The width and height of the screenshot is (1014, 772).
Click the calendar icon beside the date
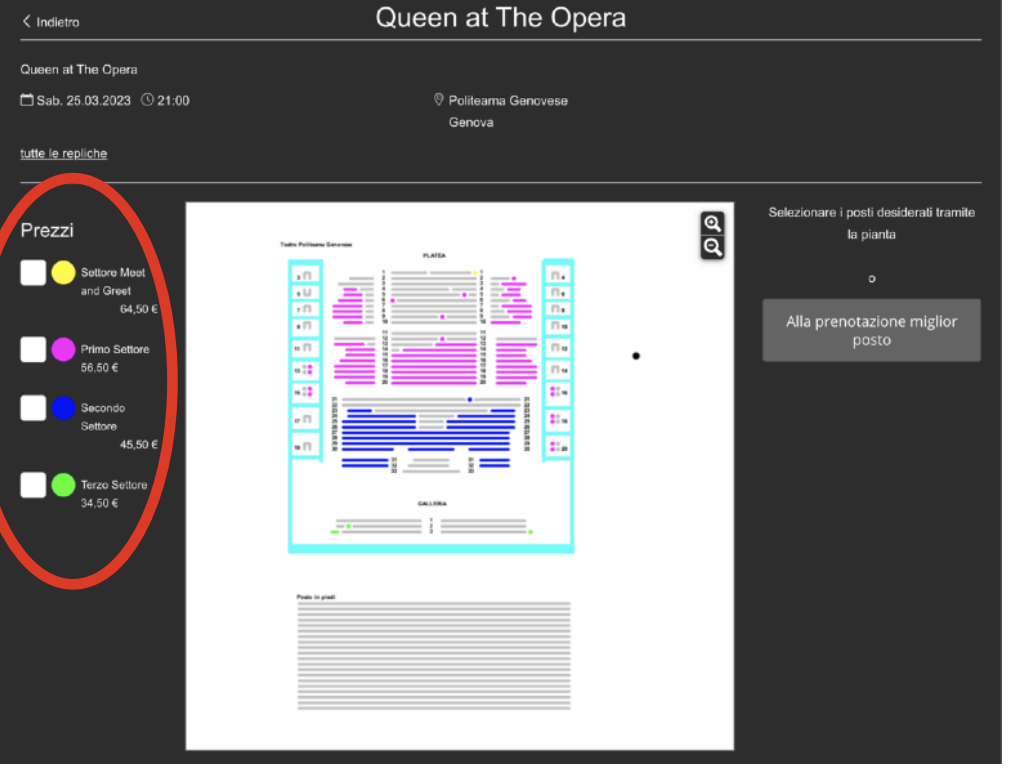27,101
